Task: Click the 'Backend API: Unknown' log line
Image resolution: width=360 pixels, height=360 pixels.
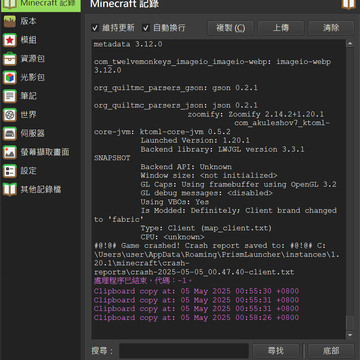Action: (x=186, y=167)
